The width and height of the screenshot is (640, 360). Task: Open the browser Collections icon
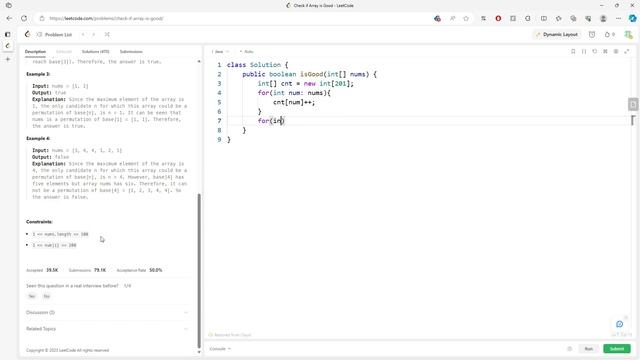573,18
